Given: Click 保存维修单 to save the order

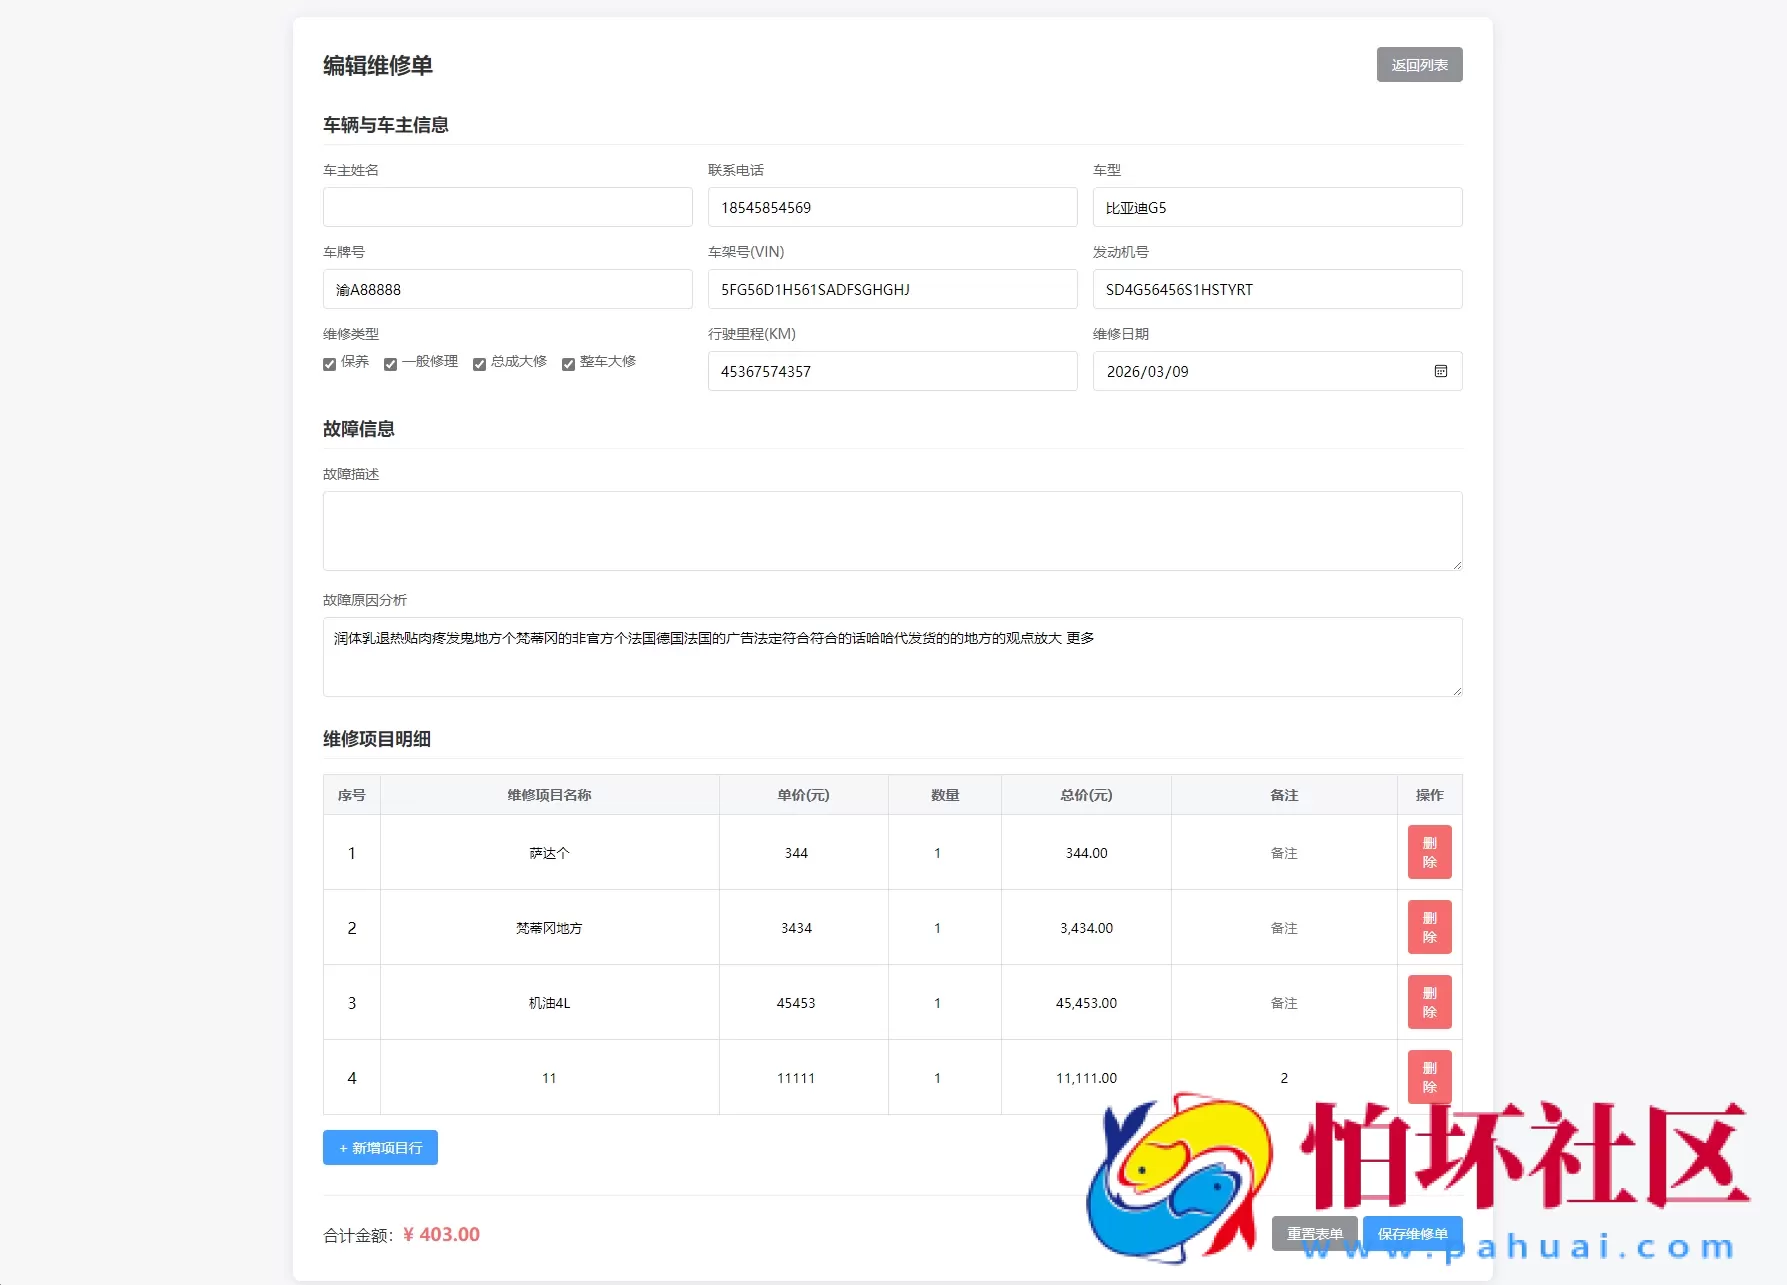Looking at the screenshot, I should click(1412, 1233).
